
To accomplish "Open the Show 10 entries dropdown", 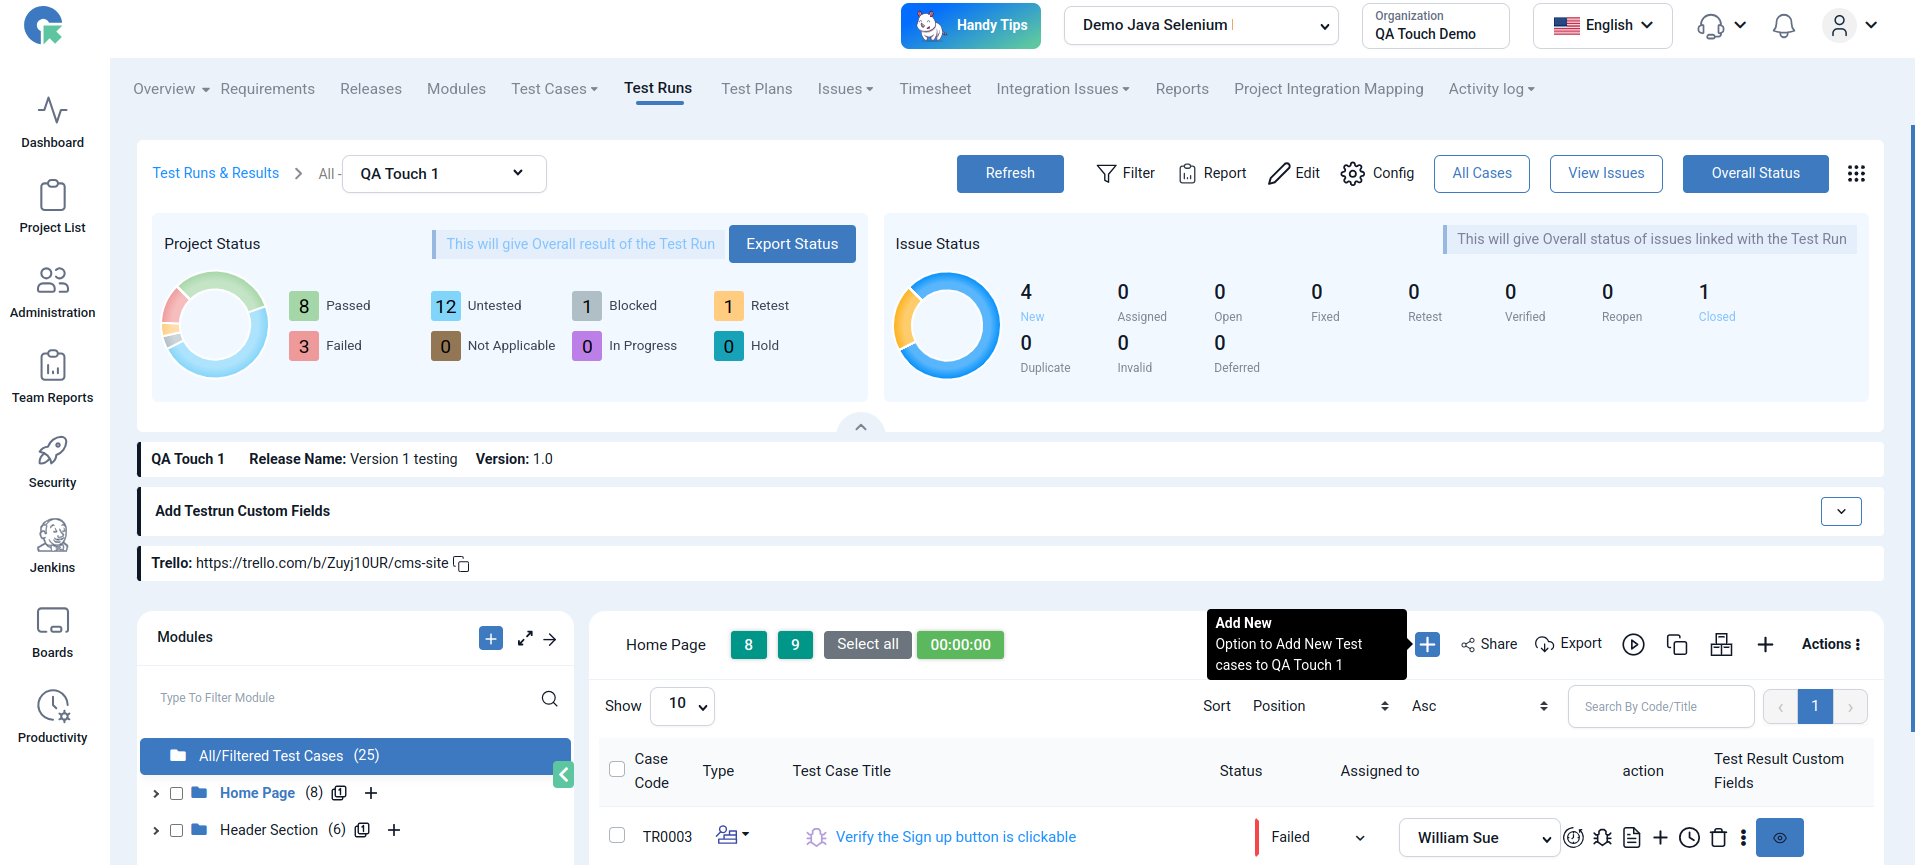I will click(x=682, y=706).
